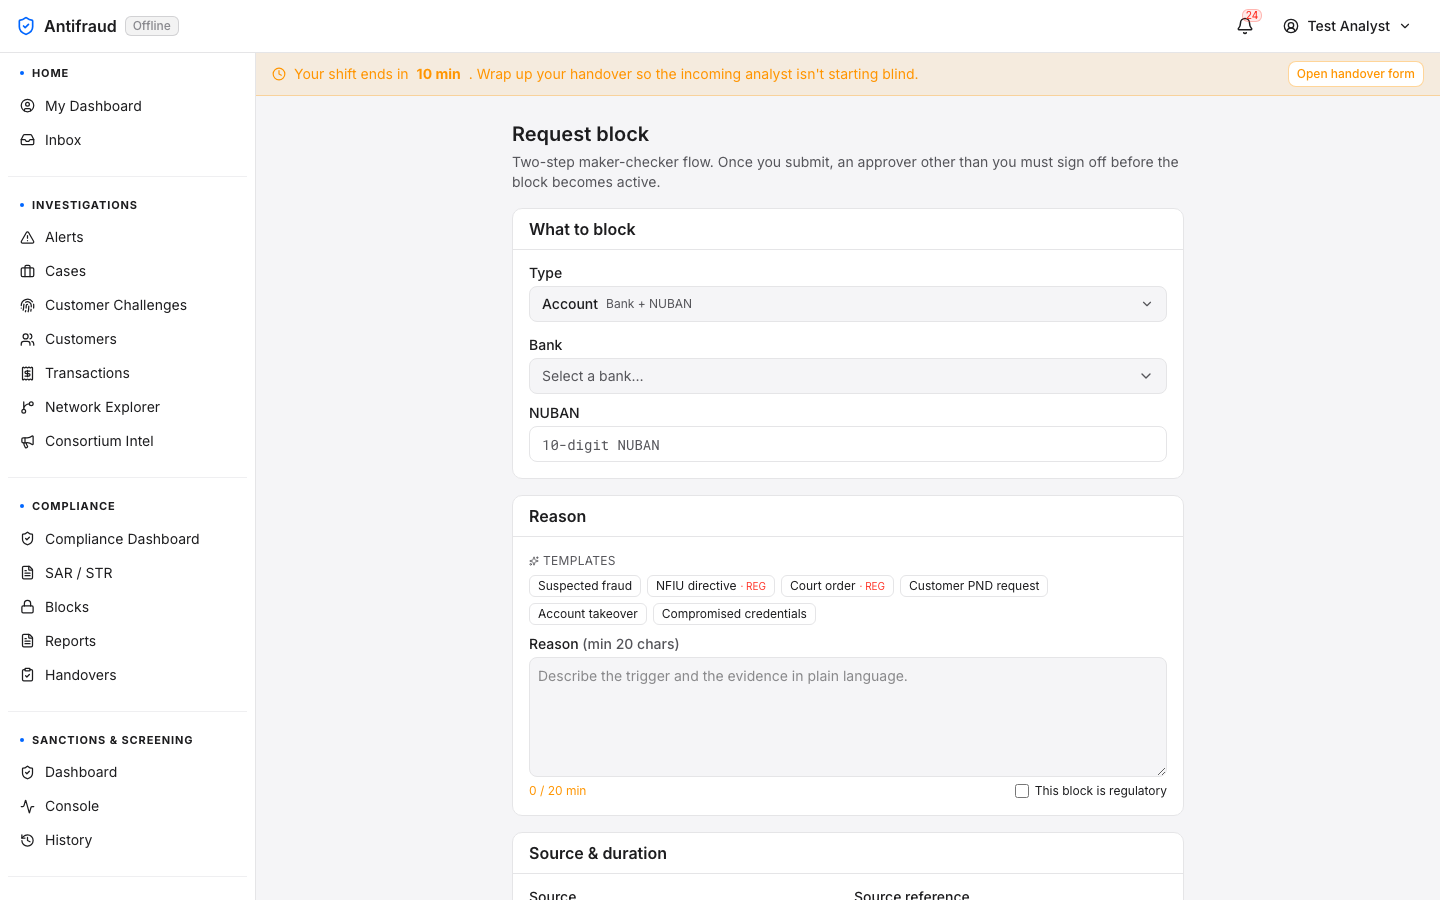Click the Reports file icon

click(x=28, y=641)
